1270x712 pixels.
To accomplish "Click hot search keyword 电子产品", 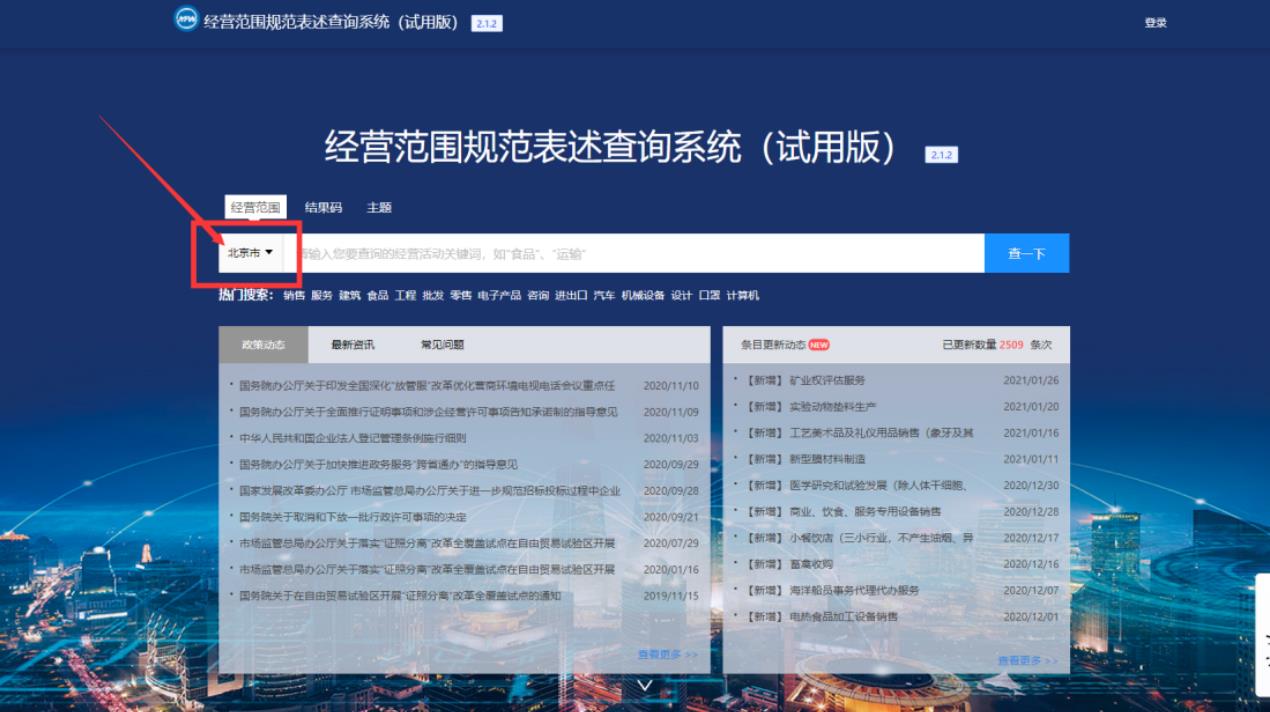I will pos(499,296).
